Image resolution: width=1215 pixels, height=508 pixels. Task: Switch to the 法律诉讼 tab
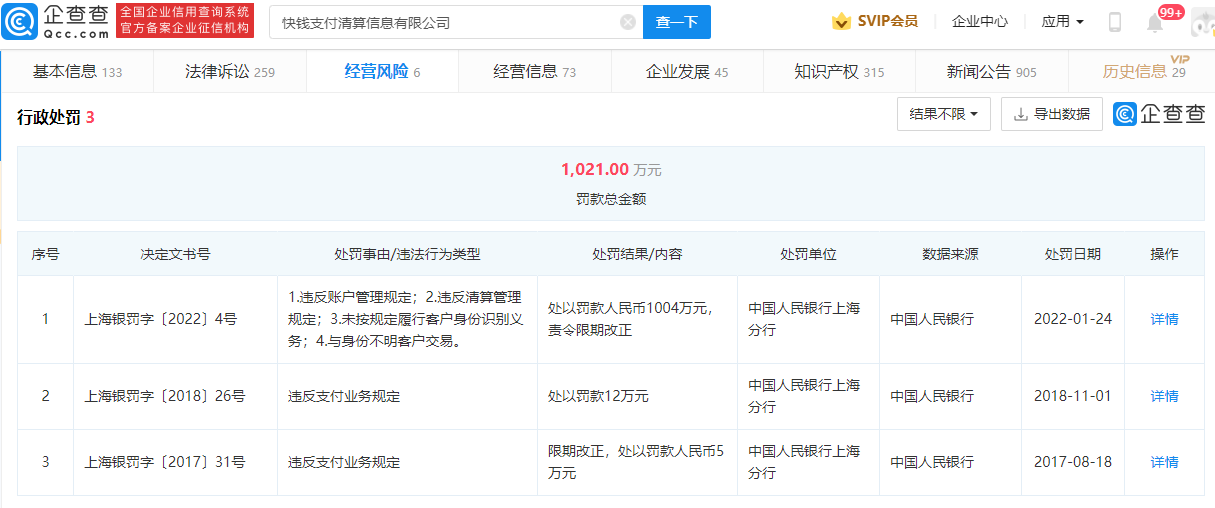pyautogui.click(x=230, y=72)
